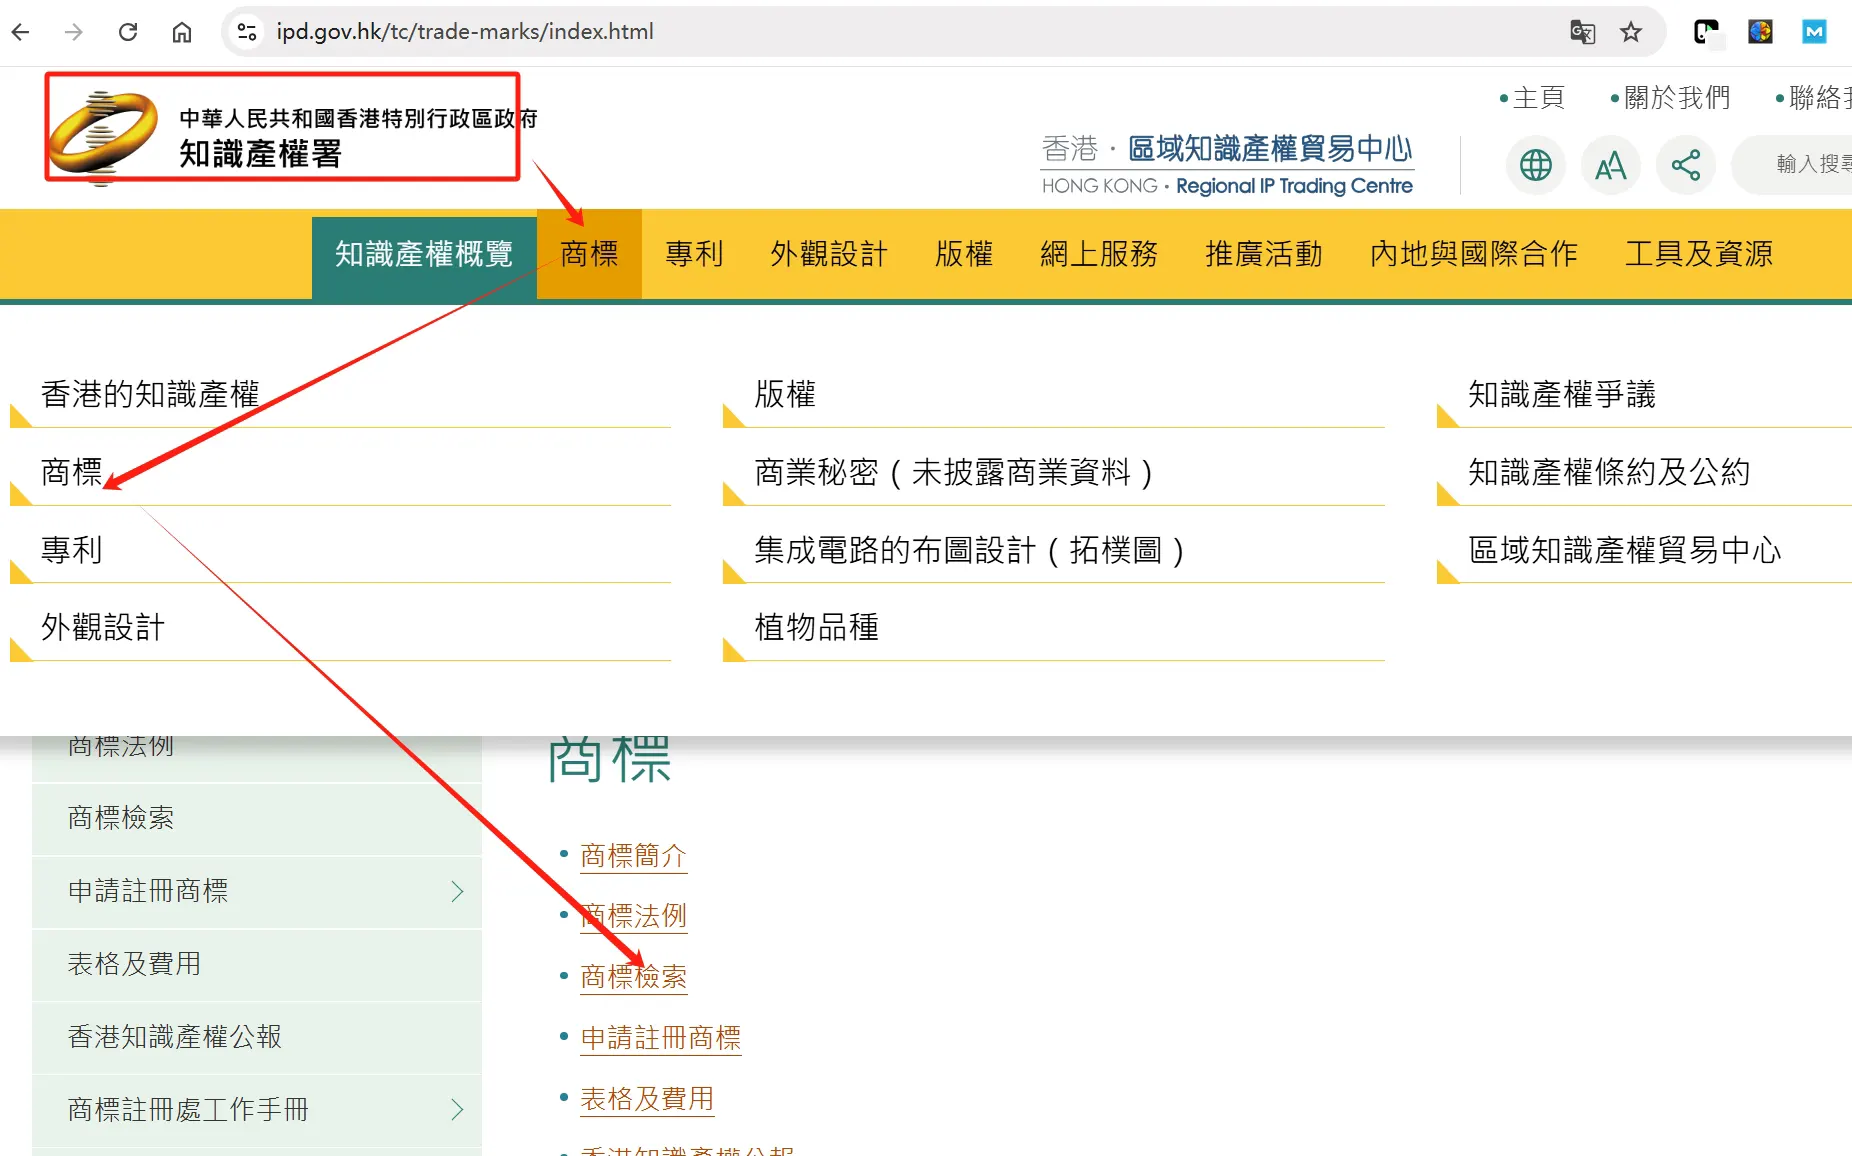Open the 網上服務 nav menu
1852x1156 pixels.
[1099, 254]
